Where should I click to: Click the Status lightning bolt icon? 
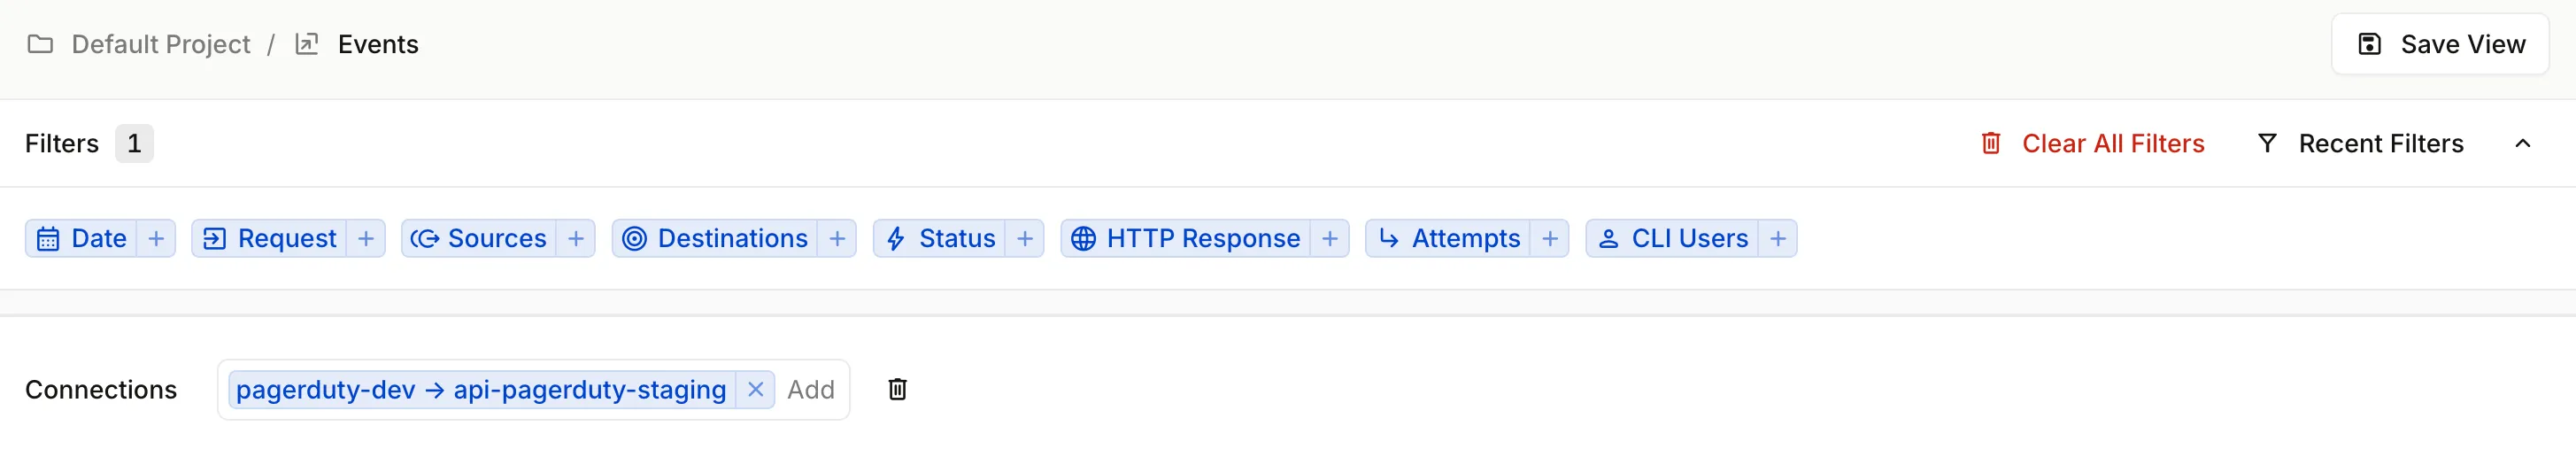click(896, 239)
